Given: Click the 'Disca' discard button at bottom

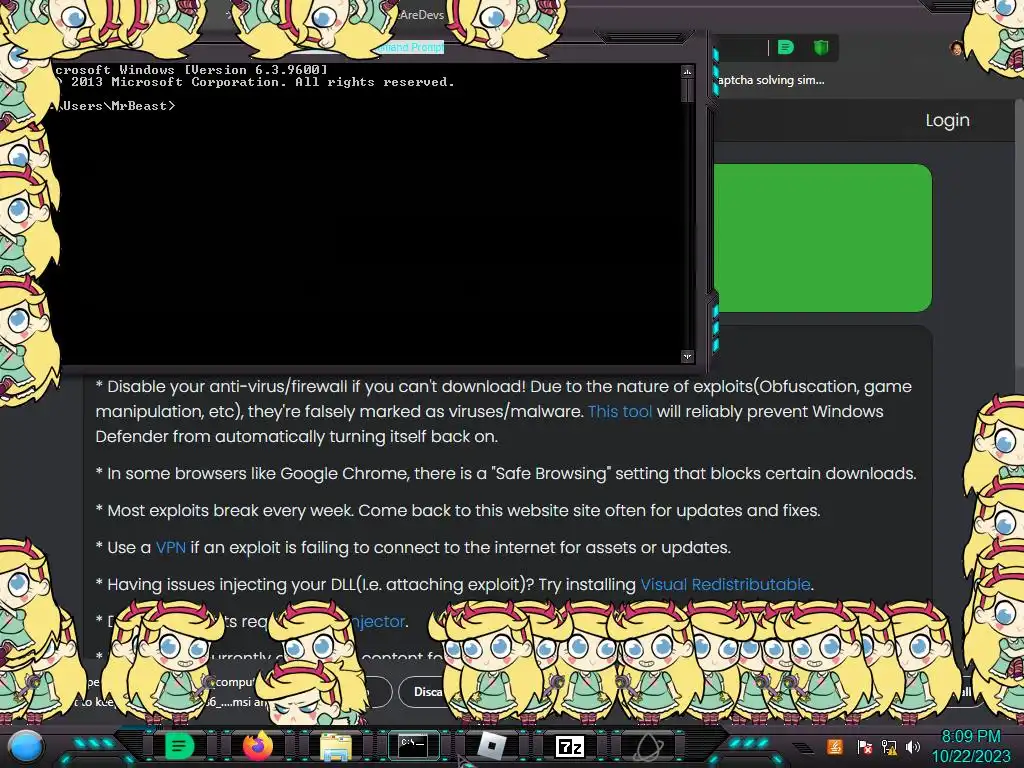Looking at the screenshot, I should click(428, 692).
